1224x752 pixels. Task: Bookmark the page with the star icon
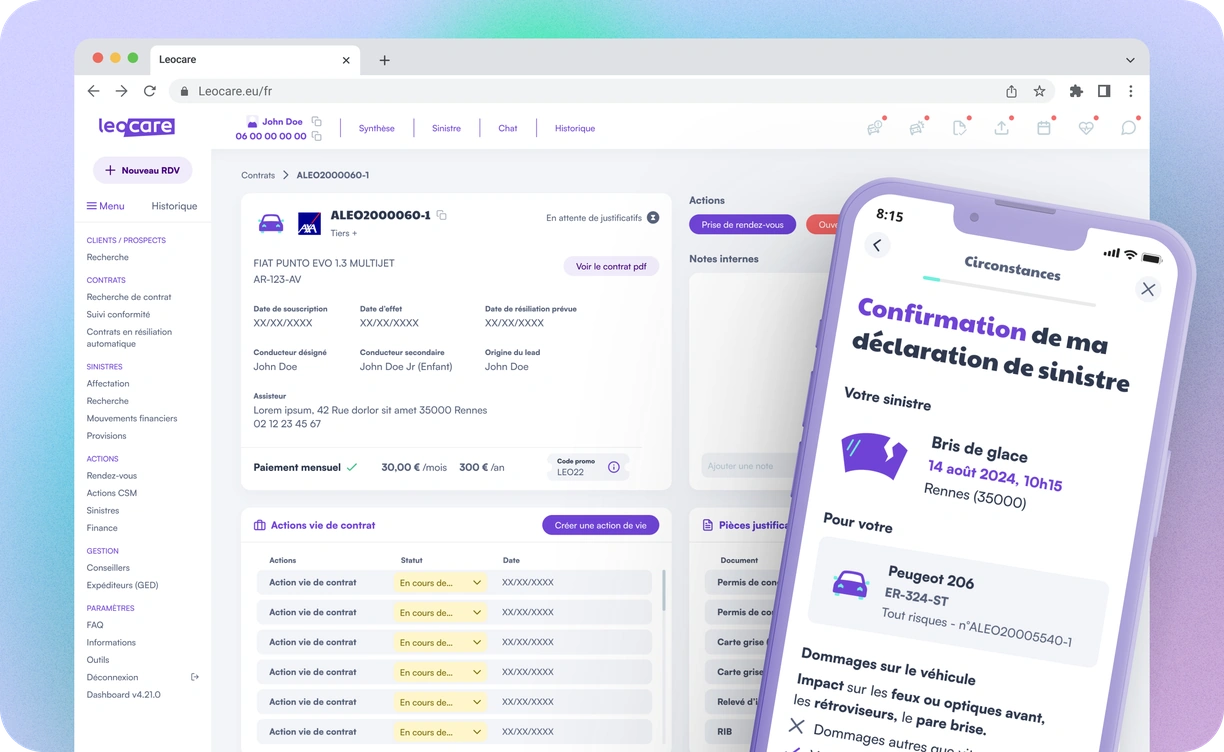tap(1039, 91)
